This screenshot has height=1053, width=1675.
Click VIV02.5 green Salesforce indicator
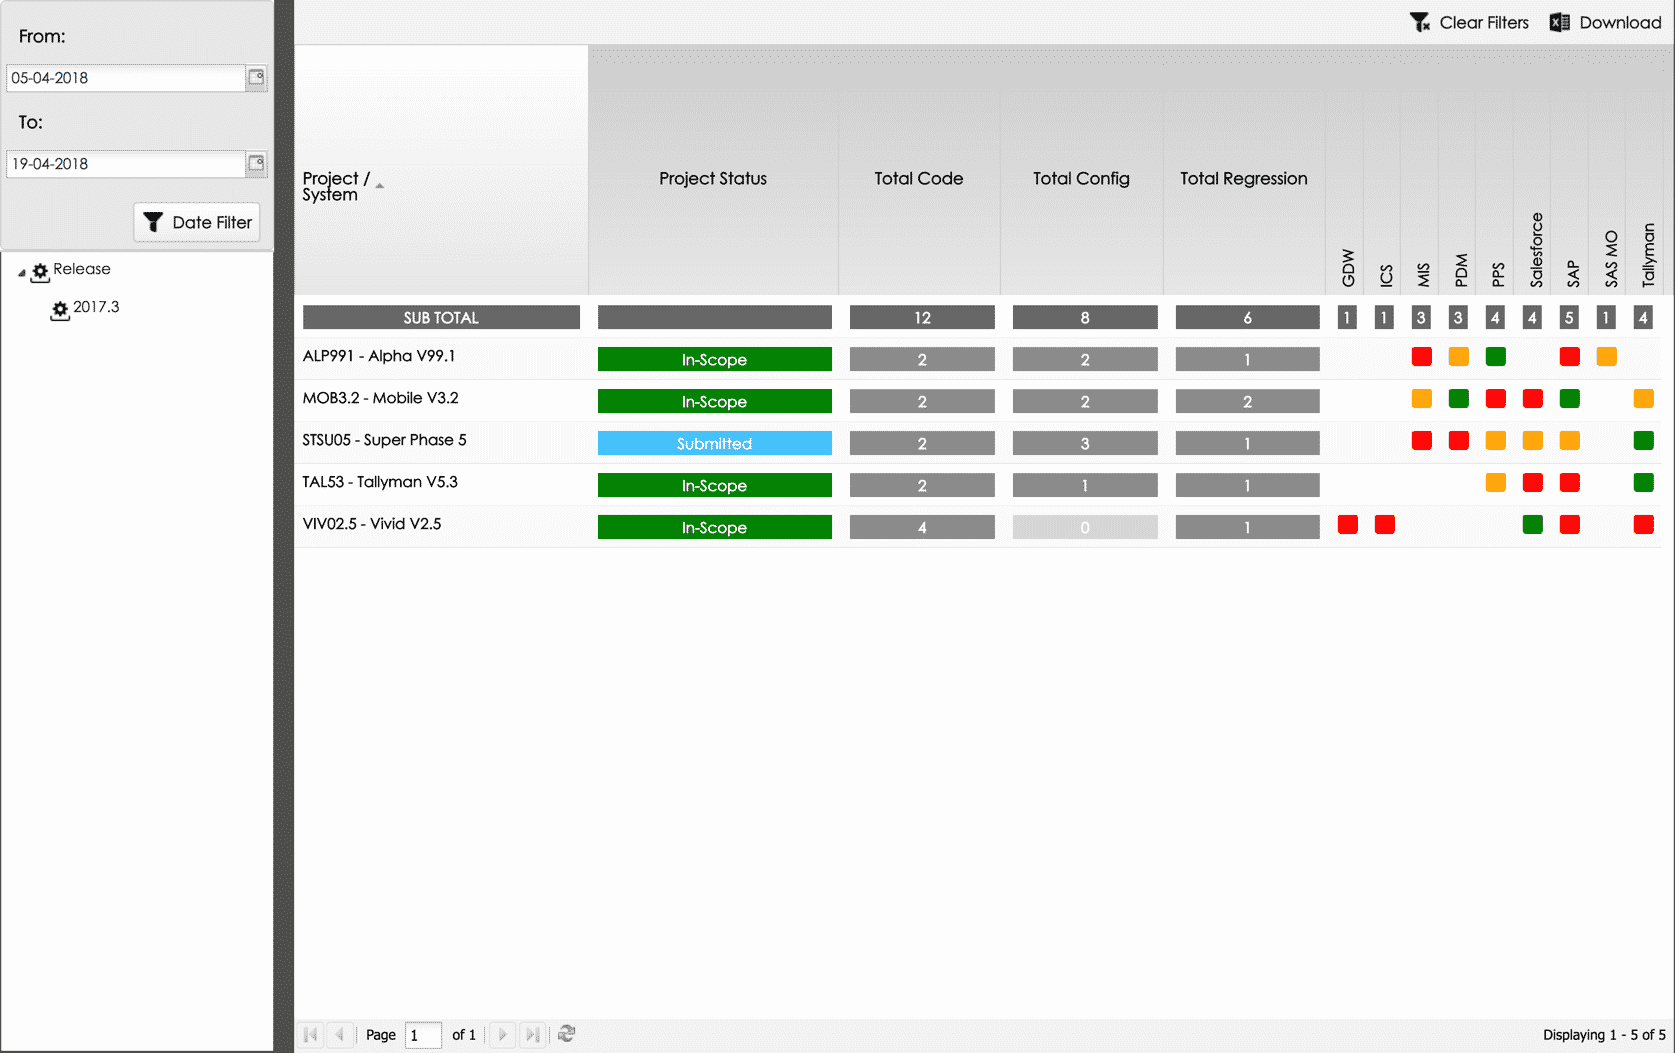tap(1533, 524)
